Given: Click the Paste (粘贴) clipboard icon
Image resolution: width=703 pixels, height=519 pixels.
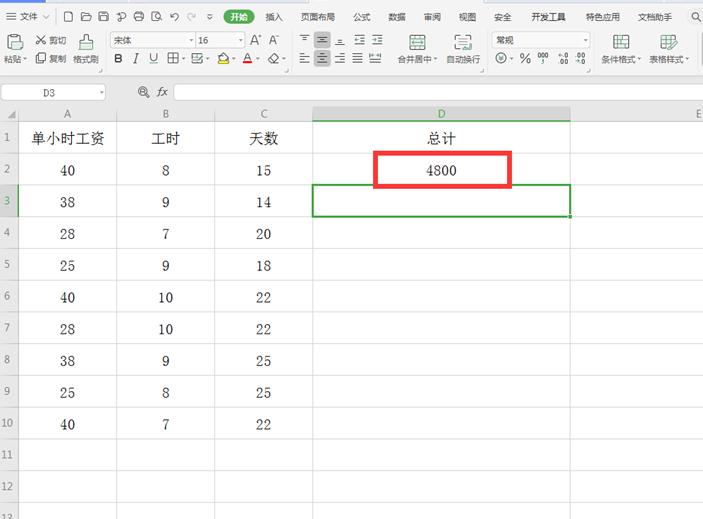Looking at the screenshot, I should pyautogui.click(x=15, y=42).
